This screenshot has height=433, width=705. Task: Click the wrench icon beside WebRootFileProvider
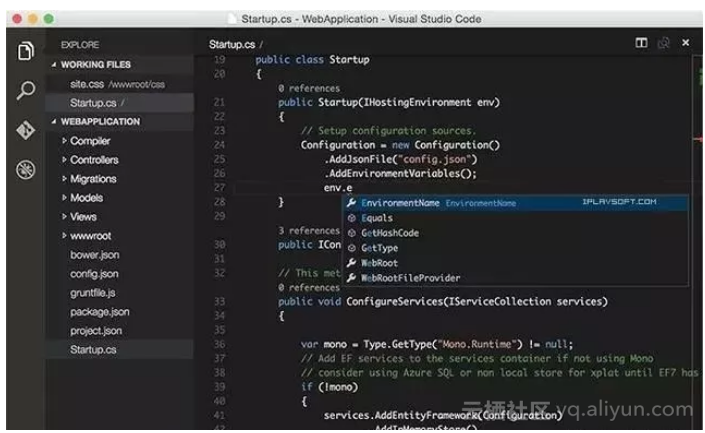click(352, 278)
